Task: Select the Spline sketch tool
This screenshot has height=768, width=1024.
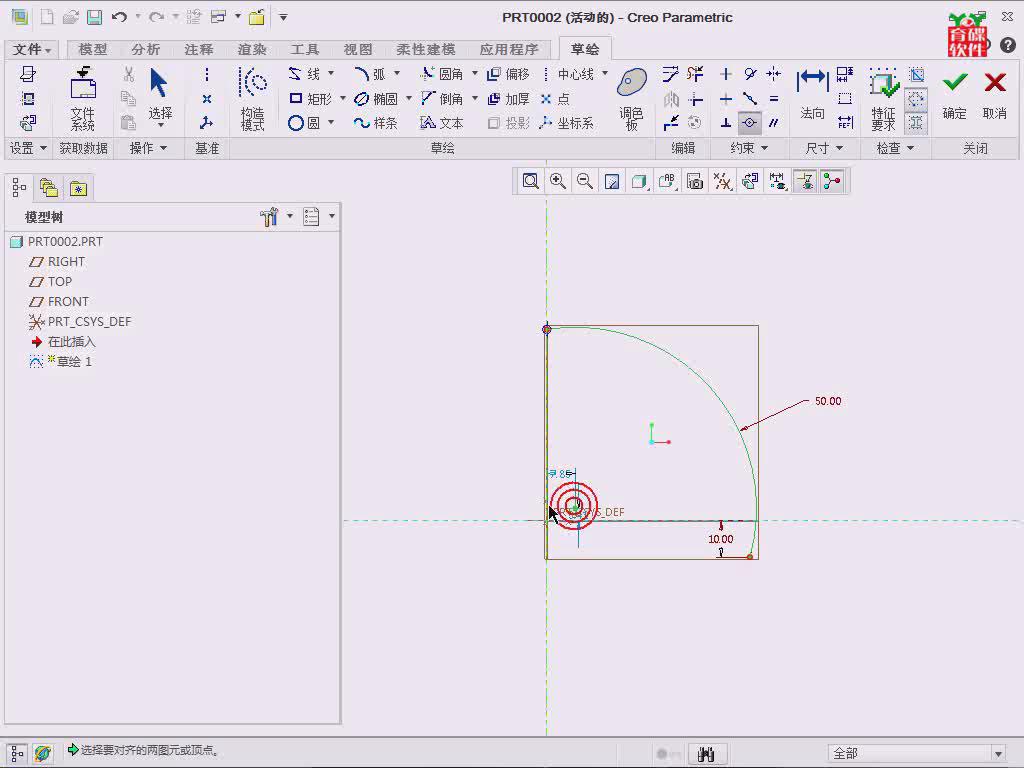Action: [x=376, y=123]
